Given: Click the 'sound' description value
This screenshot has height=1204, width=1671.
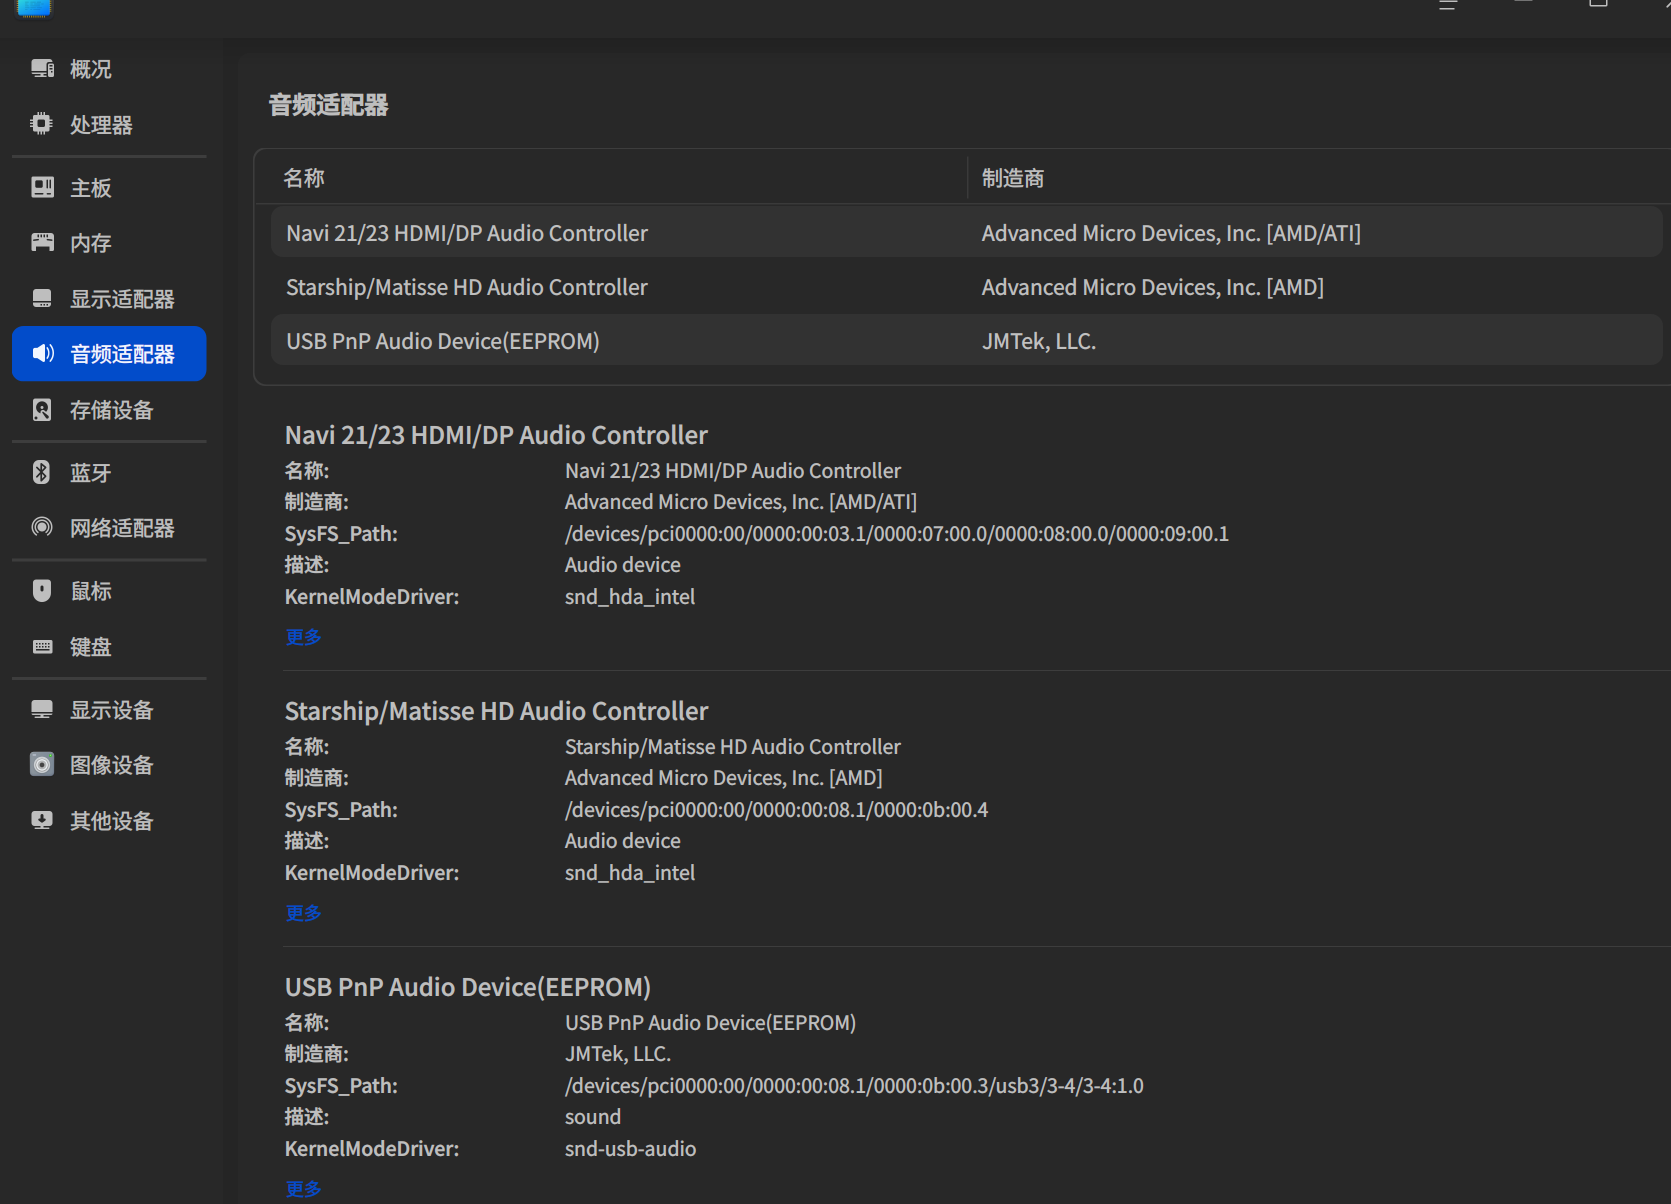Looking at the screenshot, I should coord(593,1117).
